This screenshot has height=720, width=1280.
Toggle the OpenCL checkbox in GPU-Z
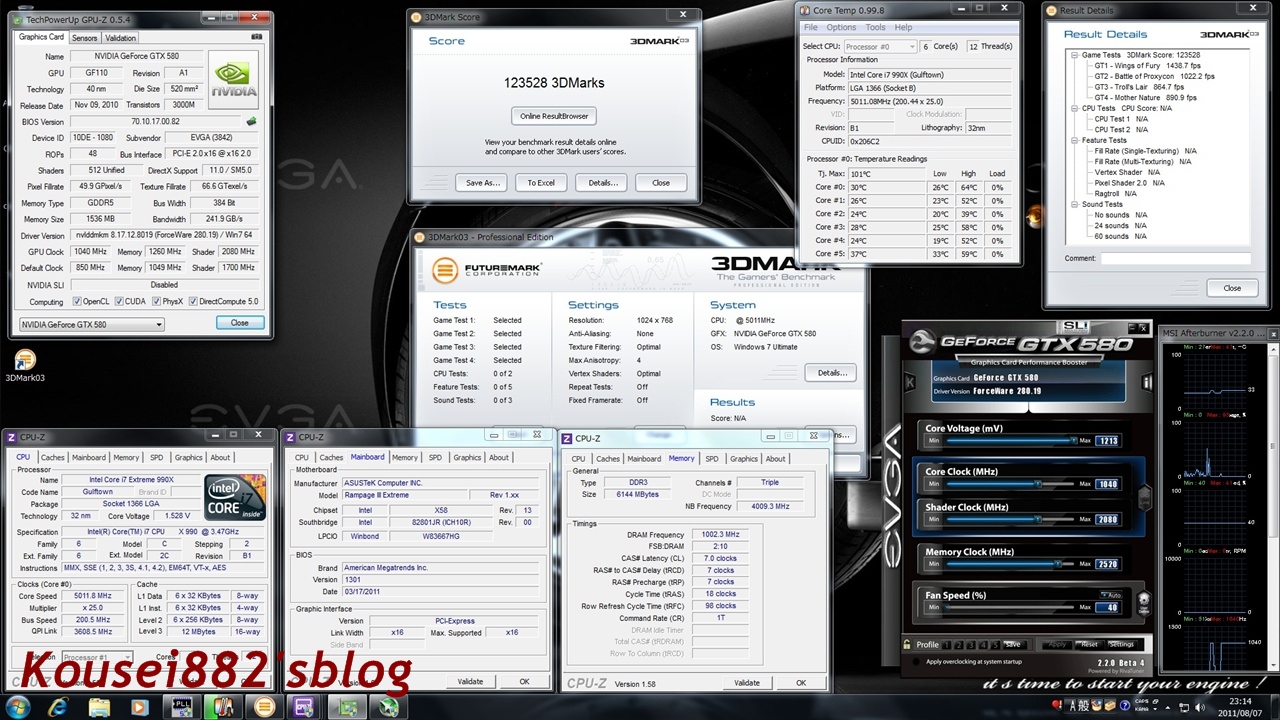[78, 301]
